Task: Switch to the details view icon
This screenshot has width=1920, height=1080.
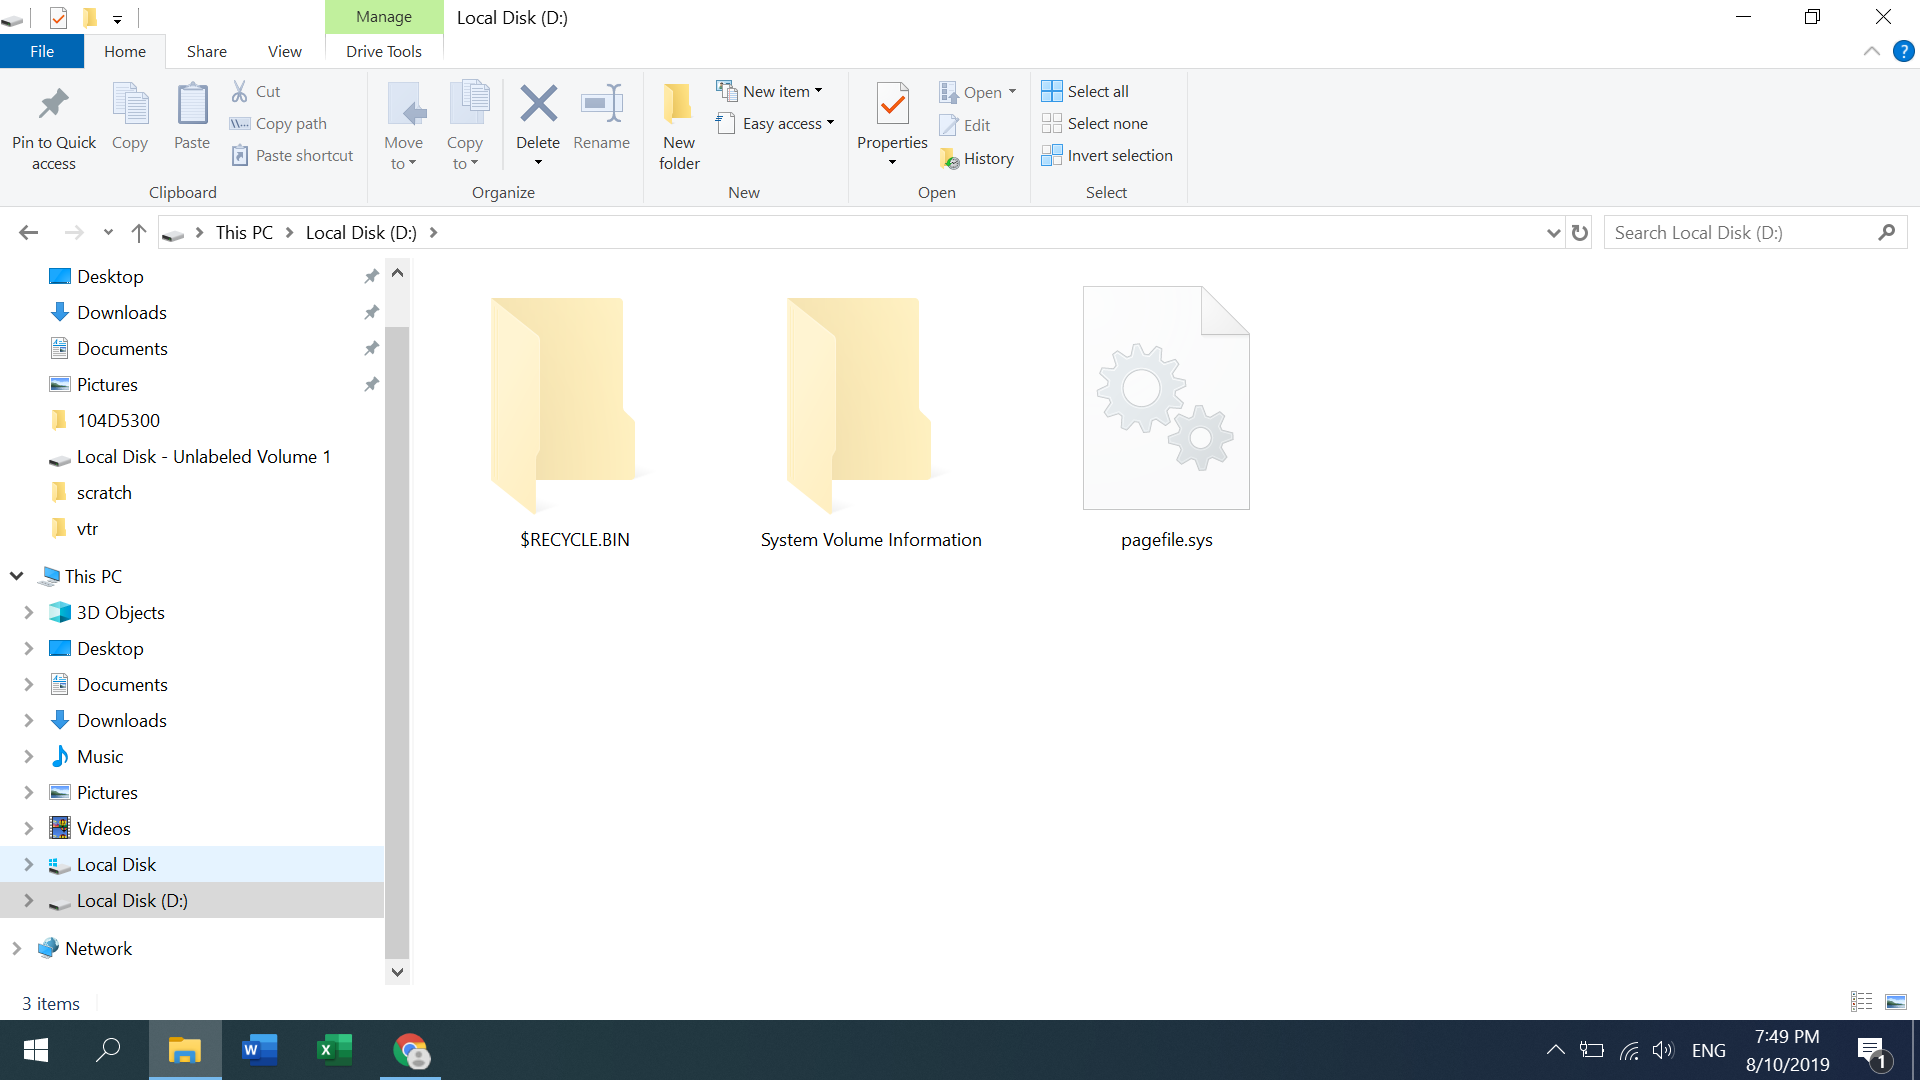Action: pyautogui.click(x=1861, y=1001)
